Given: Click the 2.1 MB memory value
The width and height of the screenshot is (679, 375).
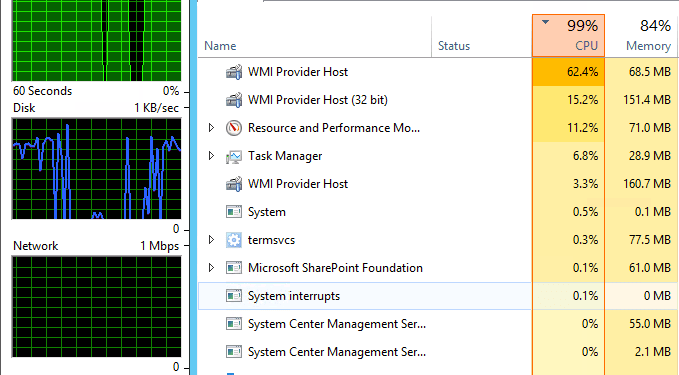Looking at the screenshot, I should click(653, 352).
